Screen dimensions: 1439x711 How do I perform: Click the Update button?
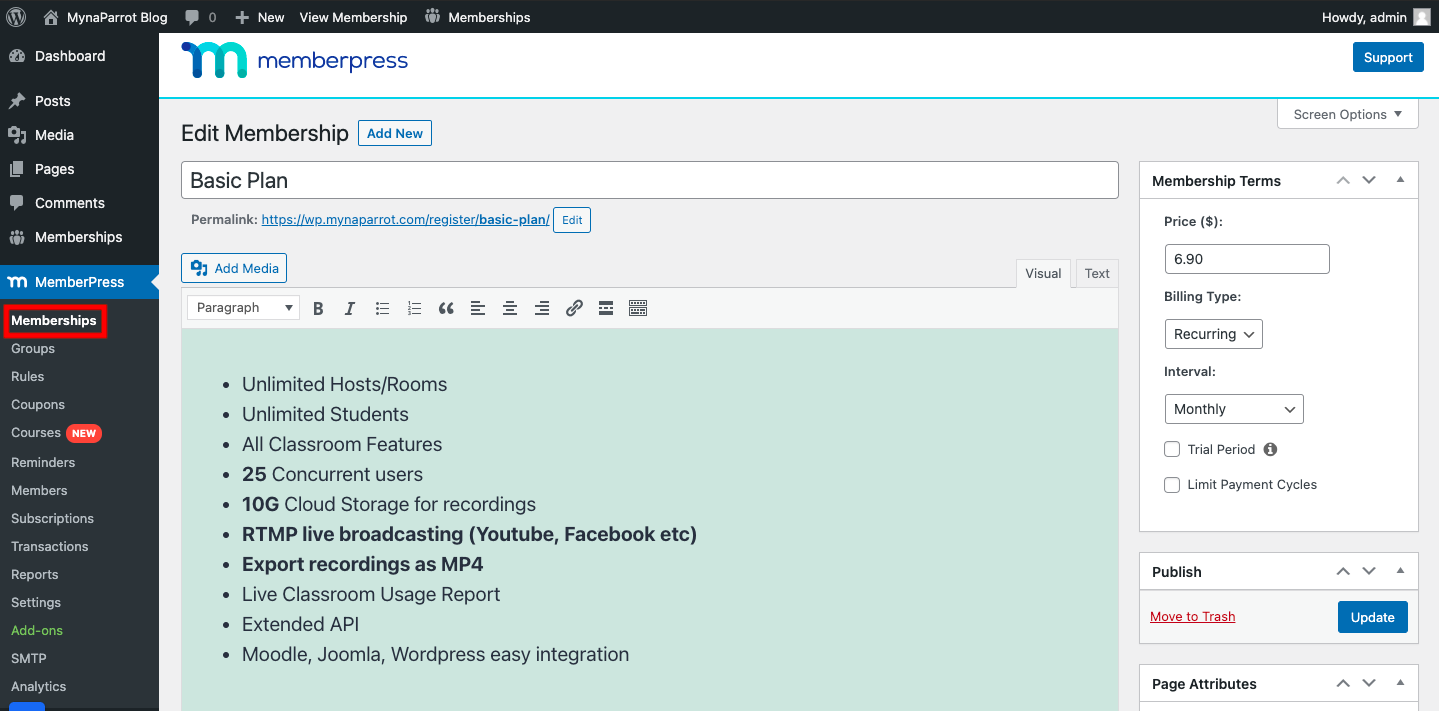click(1372, 617)
